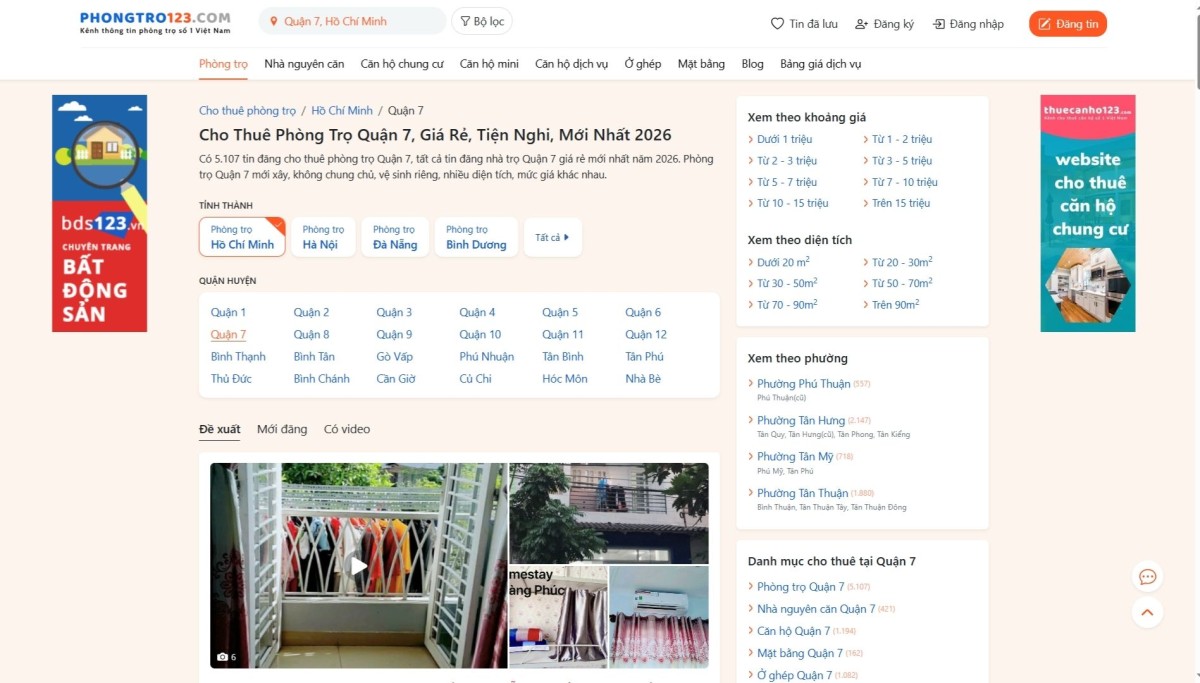
Task: Click the thuecanho123 banner ad
Action: click(x=1088, y=213)
